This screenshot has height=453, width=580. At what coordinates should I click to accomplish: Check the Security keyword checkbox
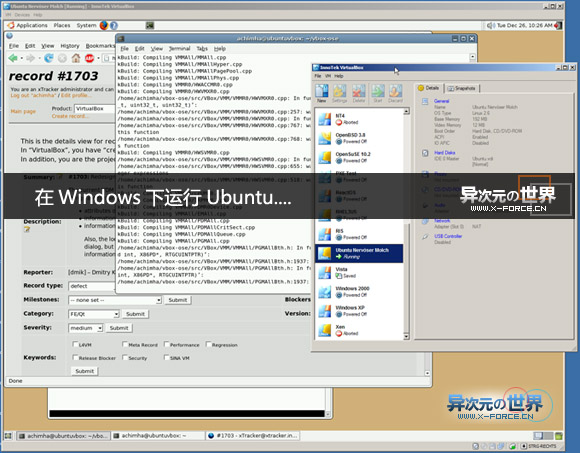[125, 358]
